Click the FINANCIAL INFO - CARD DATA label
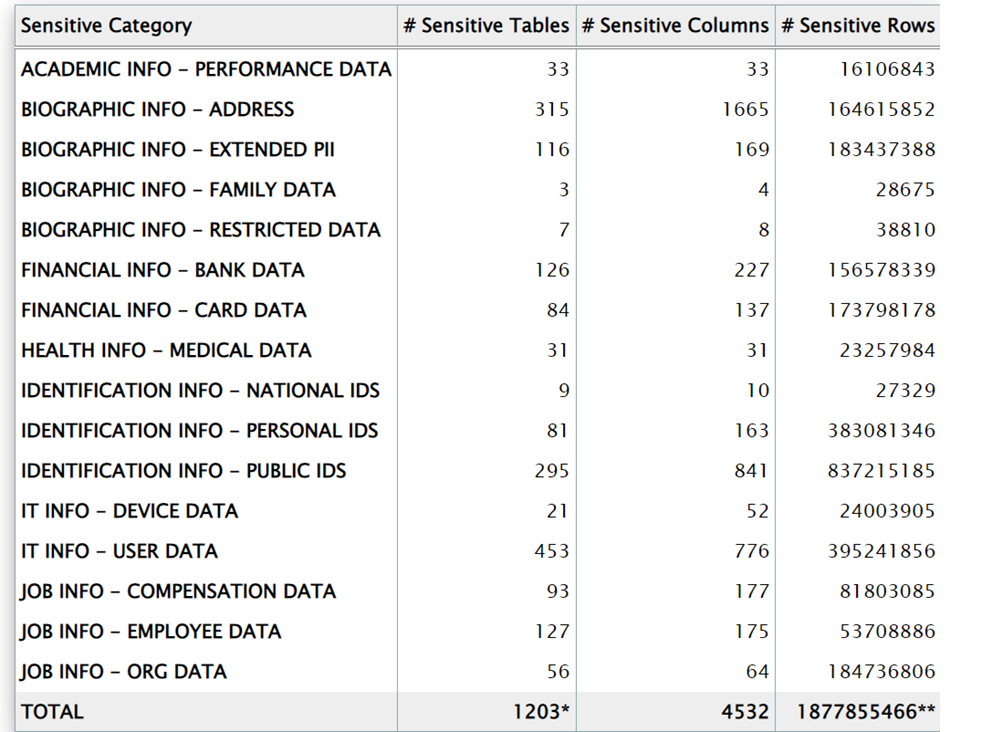The image size is (993, 732). 164,310
